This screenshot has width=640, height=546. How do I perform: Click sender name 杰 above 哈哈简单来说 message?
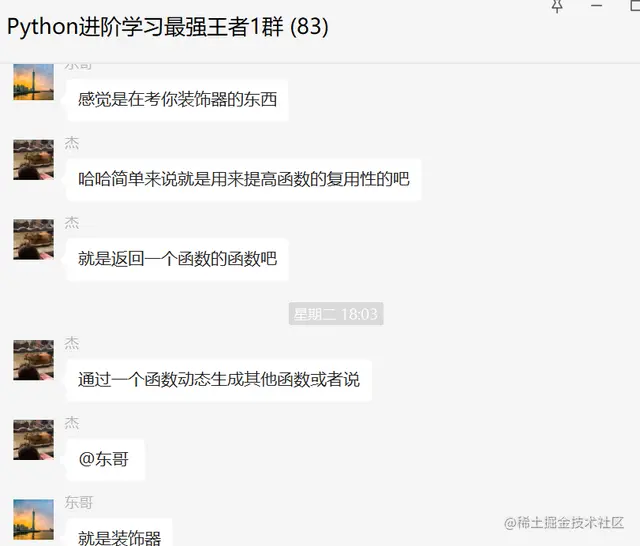[72, 143]
